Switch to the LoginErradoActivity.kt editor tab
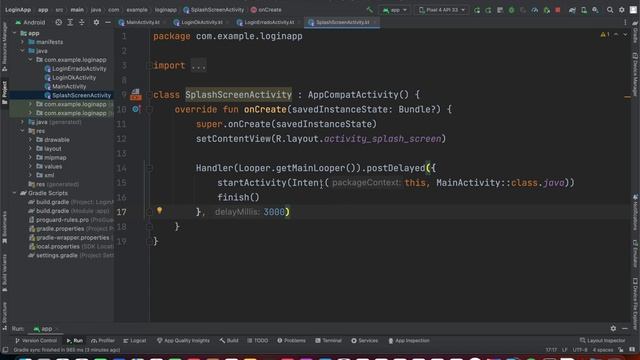 [268, 22]
